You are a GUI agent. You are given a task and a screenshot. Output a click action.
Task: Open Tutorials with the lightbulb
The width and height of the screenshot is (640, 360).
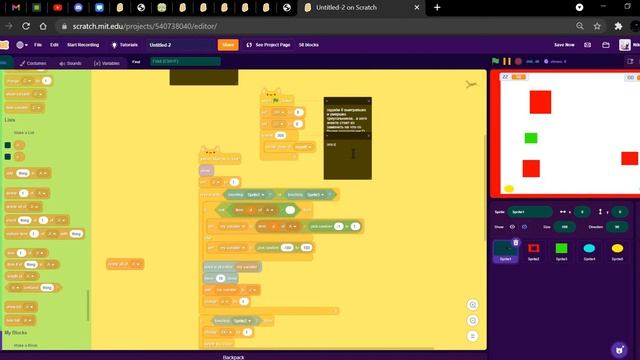[124, 45]
